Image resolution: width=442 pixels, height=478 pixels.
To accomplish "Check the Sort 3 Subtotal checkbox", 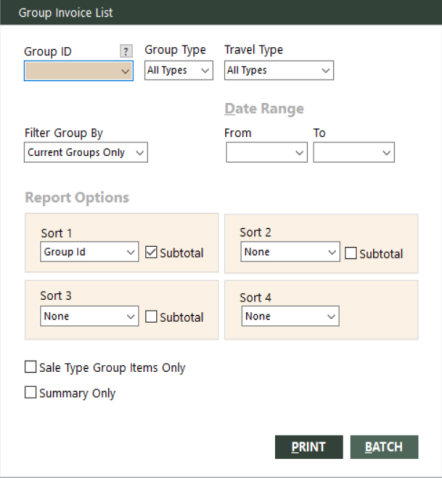I will [x=151, y=317].
